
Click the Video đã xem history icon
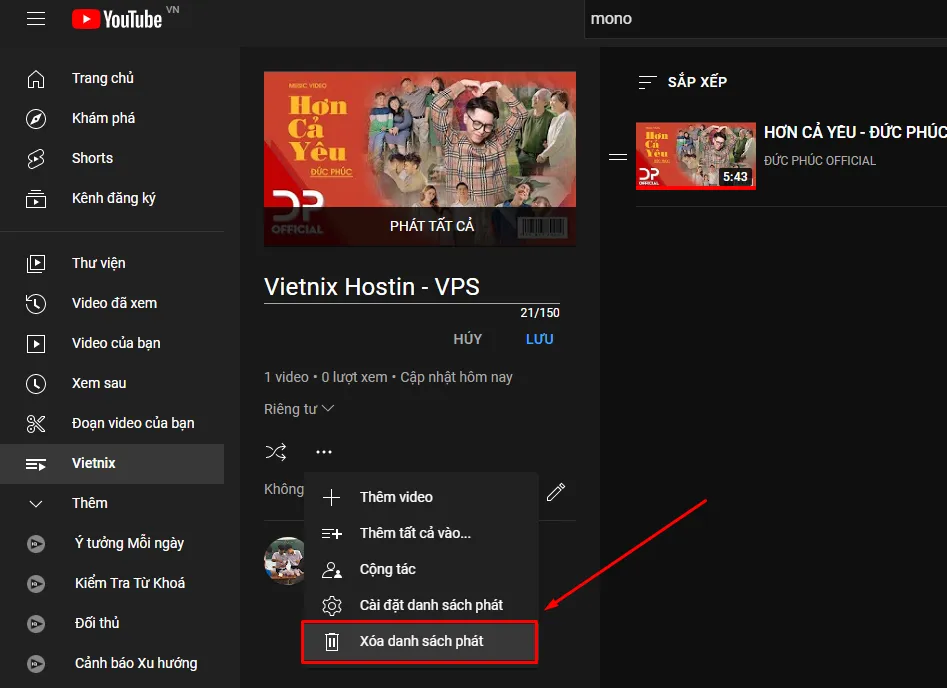(36, 303)
